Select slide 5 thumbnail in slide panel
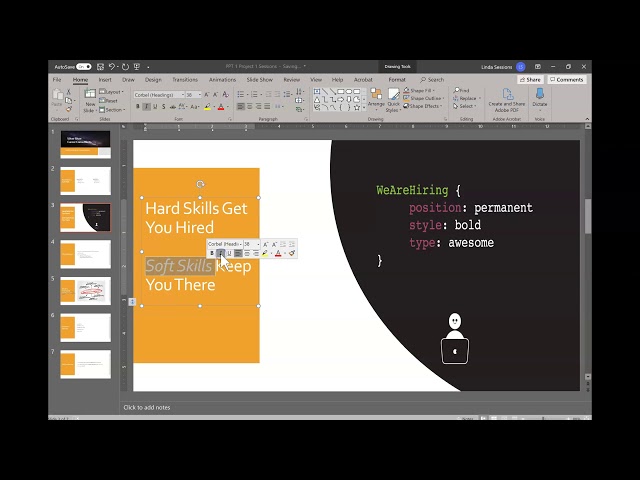Screen dimensions: 640x480 85,291
